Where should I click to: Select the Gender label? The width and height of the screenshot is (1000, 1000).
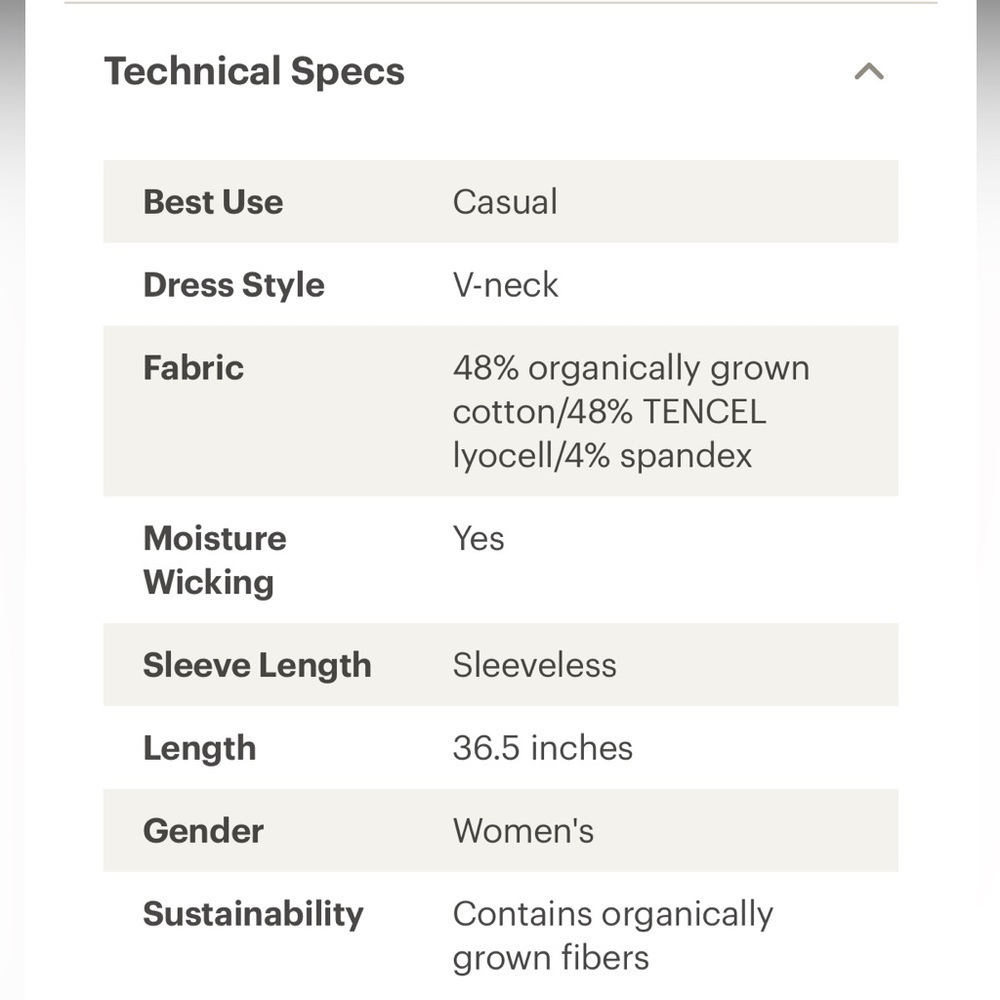(203, 831)
